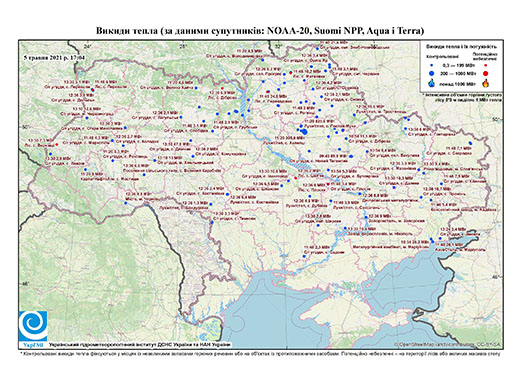This screenshot has width=520, height=368.
Task: Click the large red legend circle
Action: [486, 73]
